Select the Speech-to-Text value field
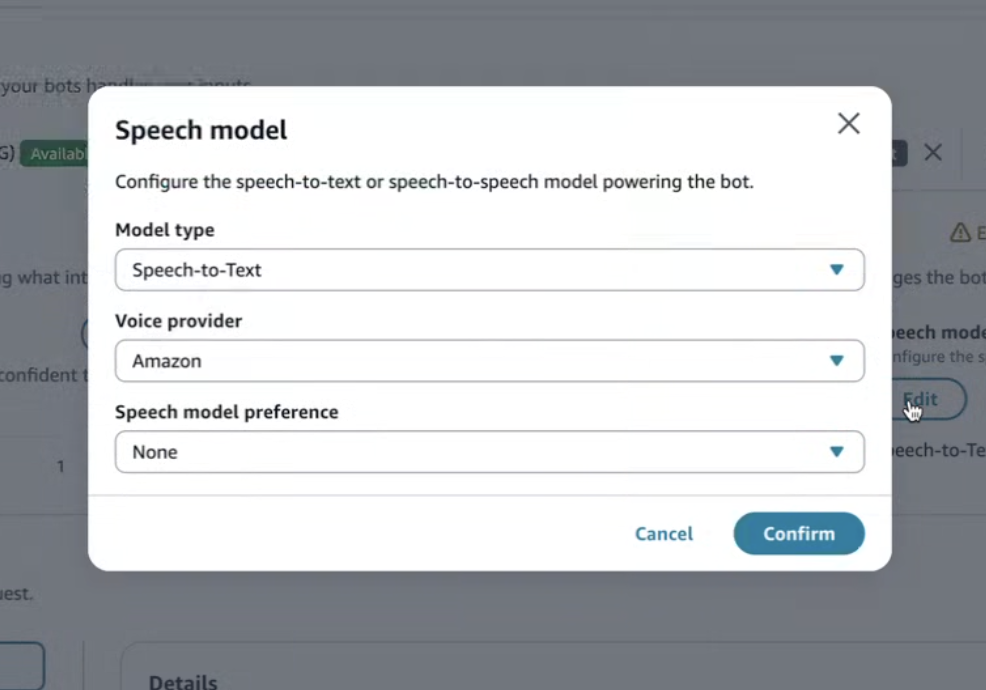The image size is (986, 690). [400, 270]
